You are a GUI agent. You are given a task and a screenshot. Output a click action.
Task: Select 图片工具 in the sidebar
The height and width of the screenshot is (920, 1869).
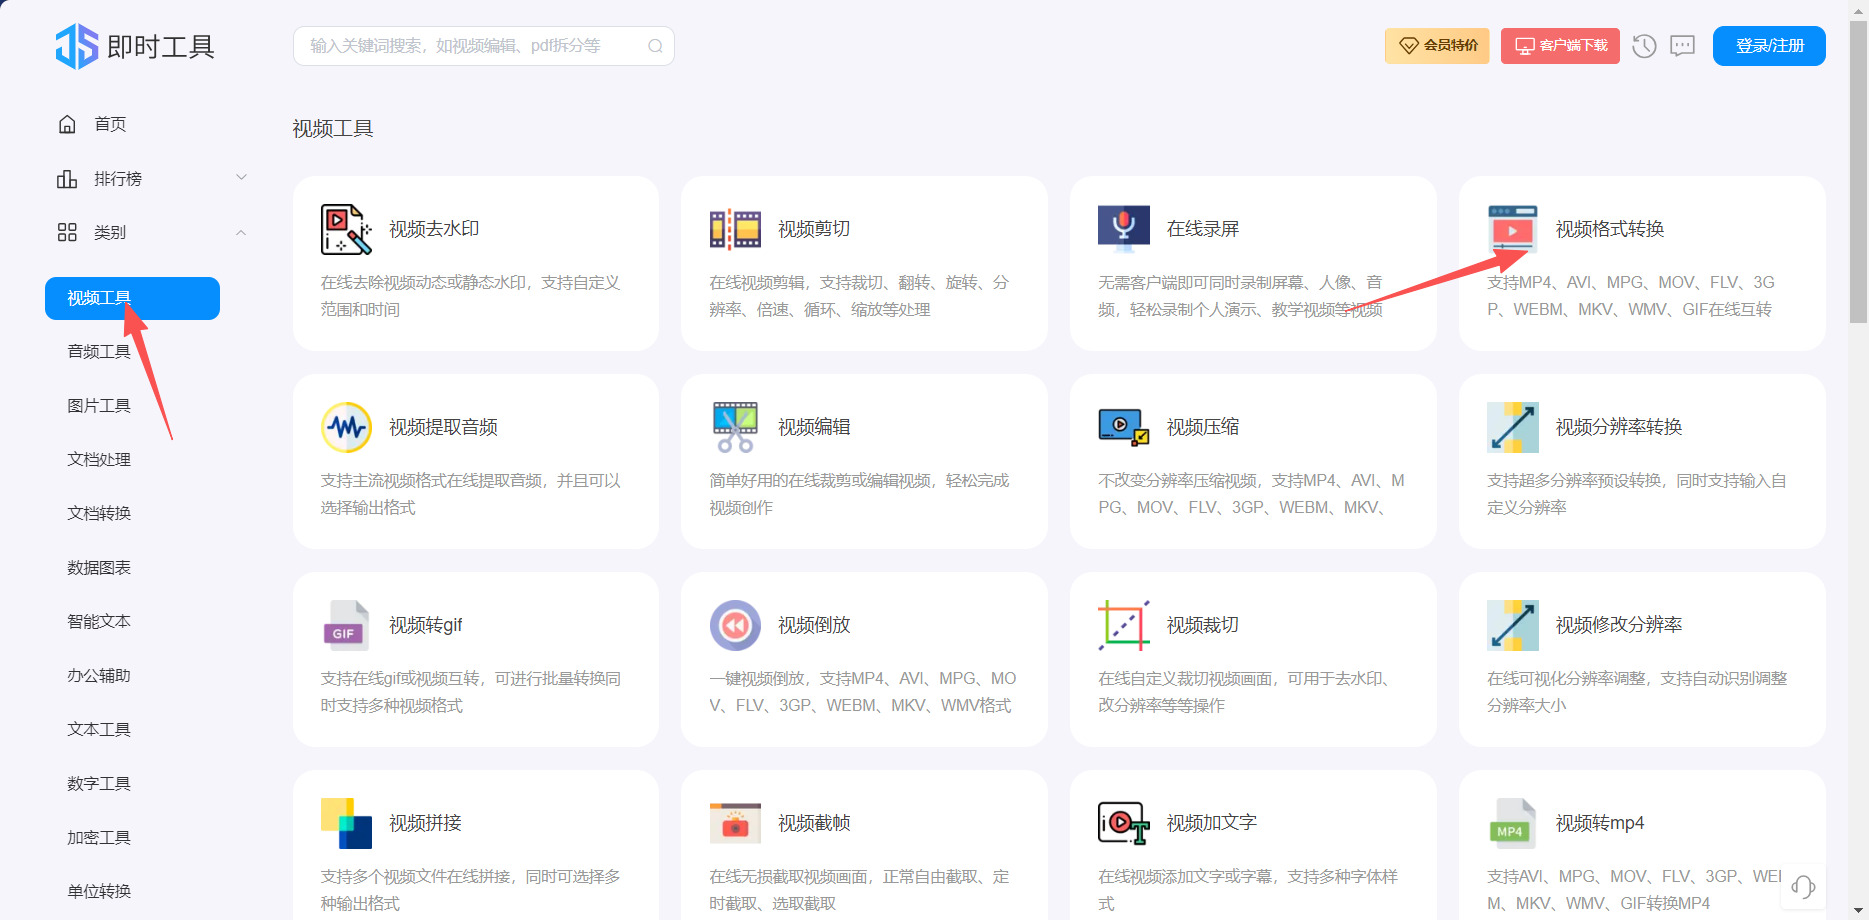point(99,406)
